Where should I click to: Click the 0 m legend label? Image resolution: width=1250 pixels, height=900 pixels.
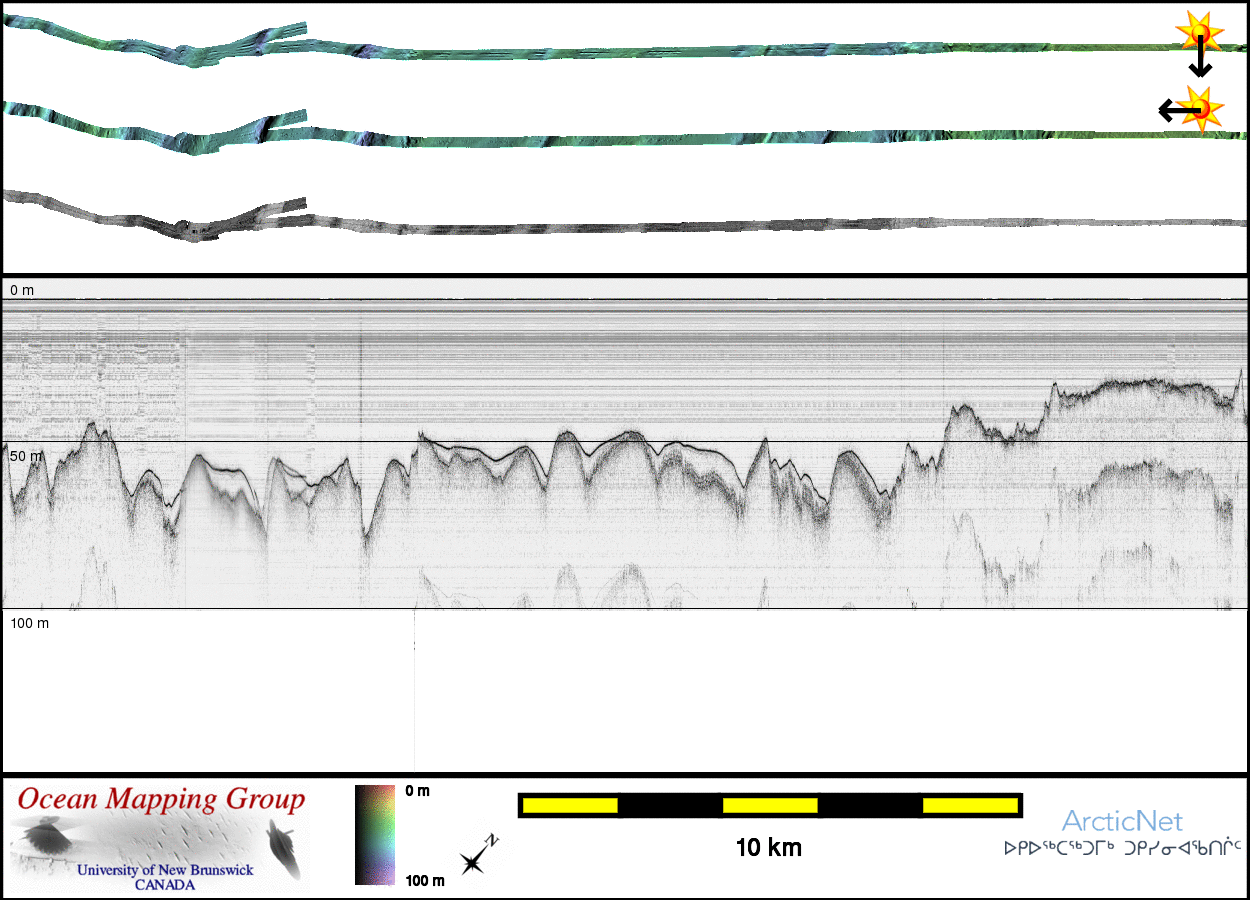pos(418,791)
